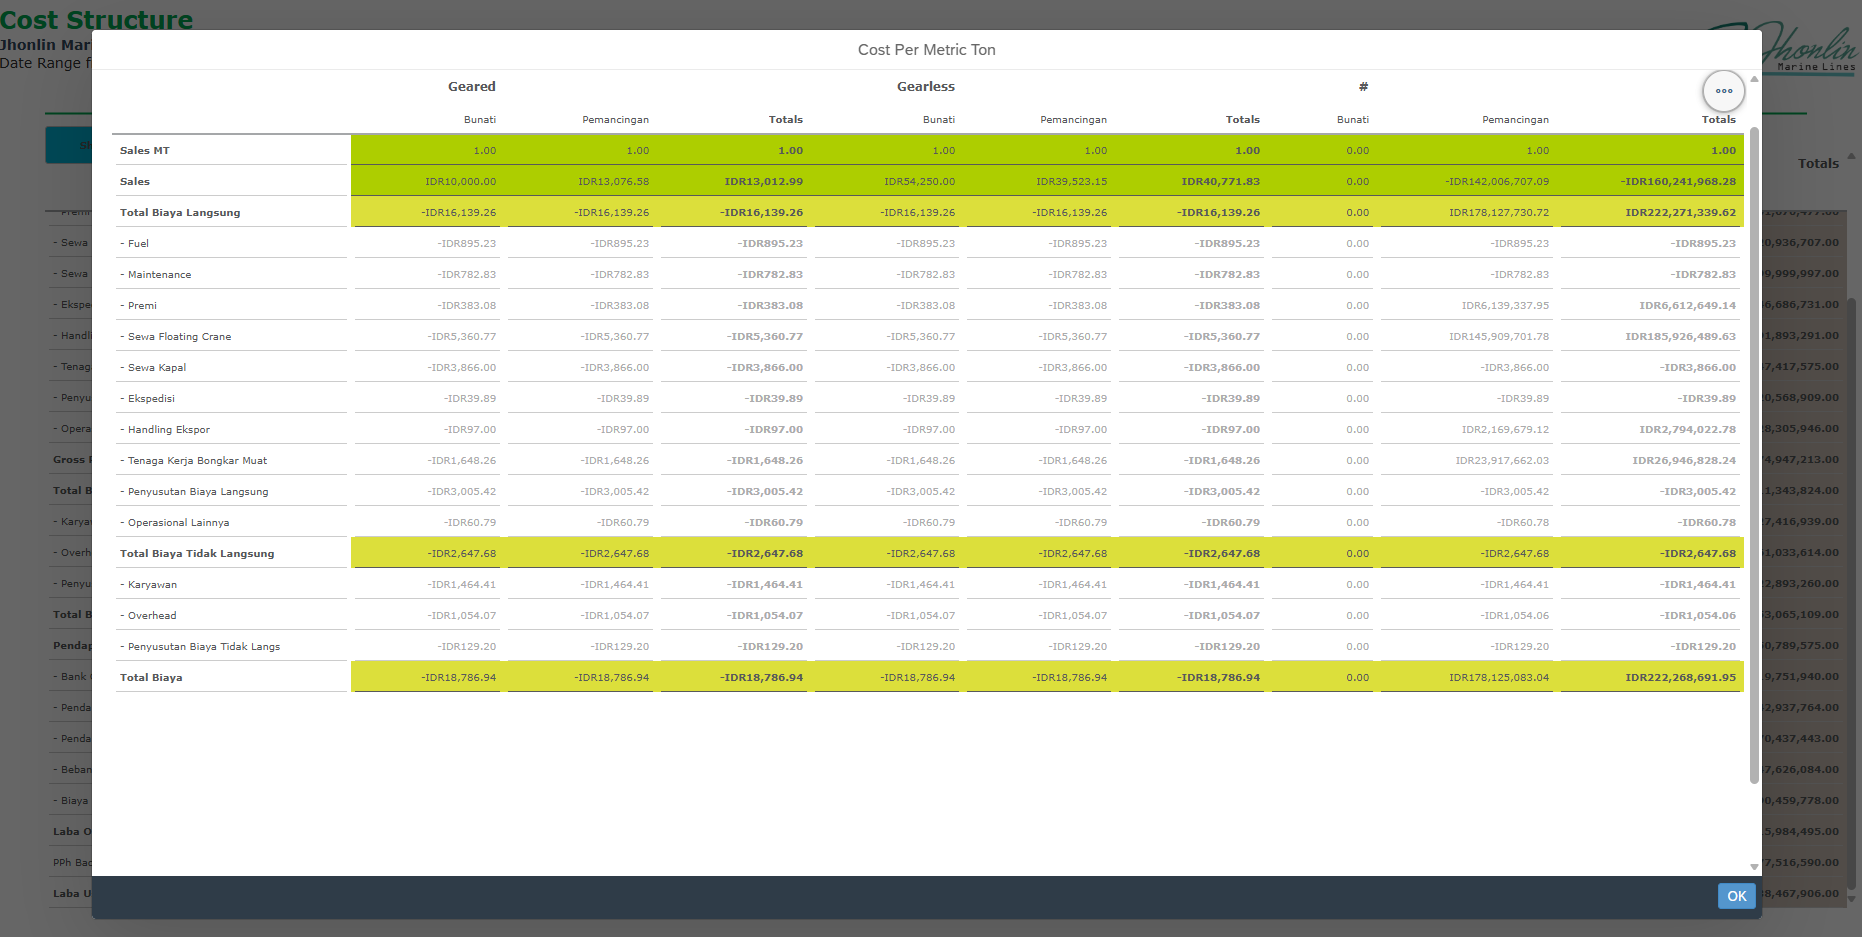Click the Karyawan row label
This screenshot has height=937, width=1862.
(148, 584)
